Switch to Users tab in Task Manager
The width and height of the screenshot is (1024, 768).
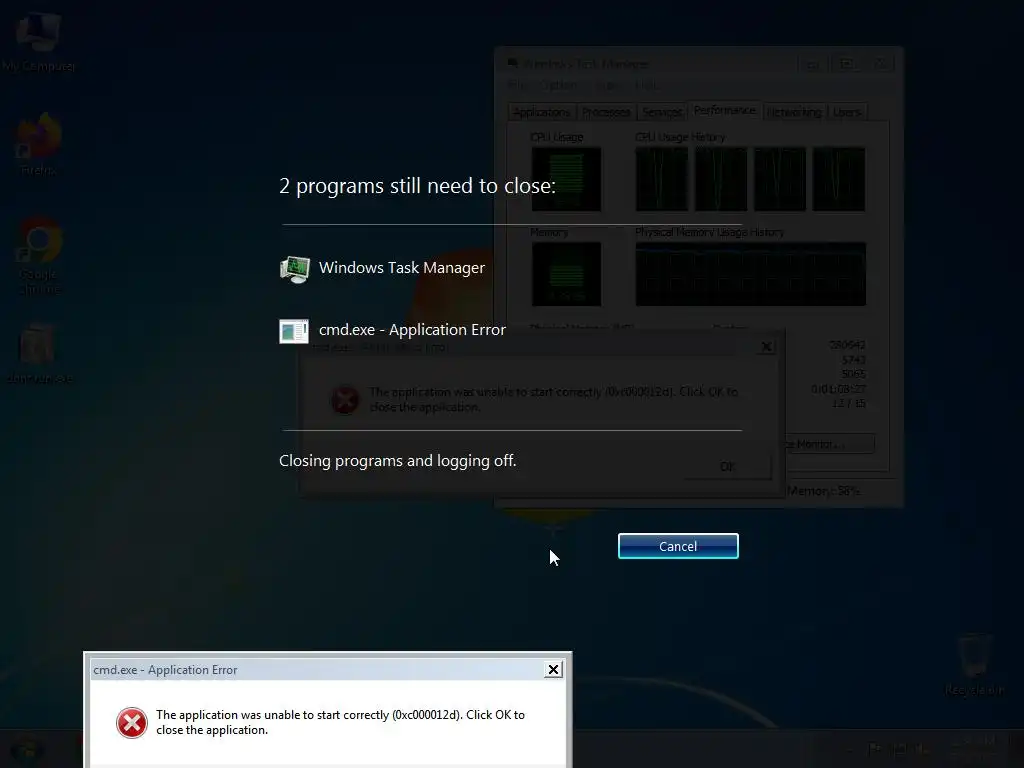[847, 112]
